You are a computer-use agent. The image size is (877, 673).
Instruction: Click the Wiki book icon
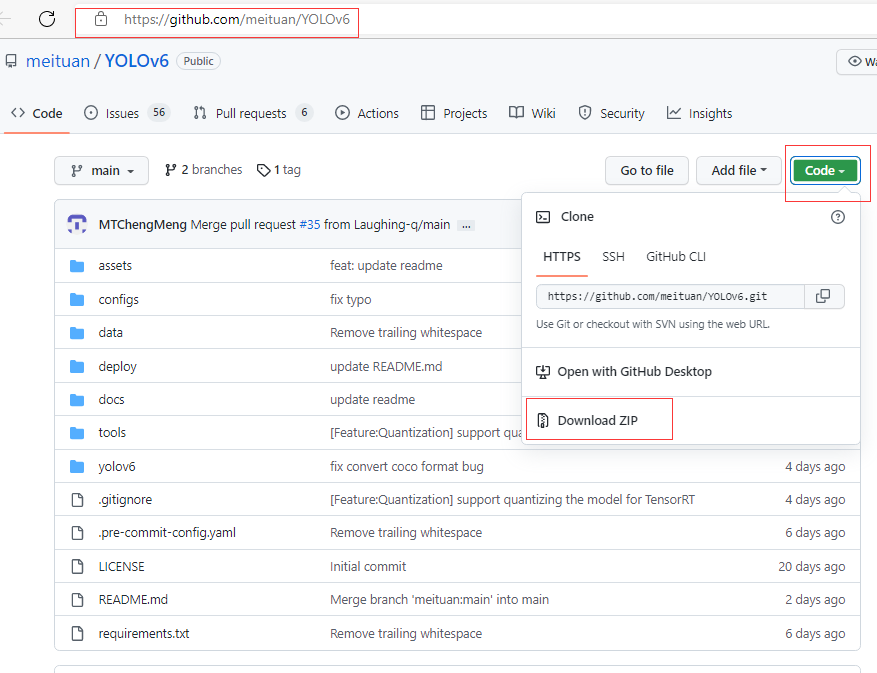[x=516, y=113]
